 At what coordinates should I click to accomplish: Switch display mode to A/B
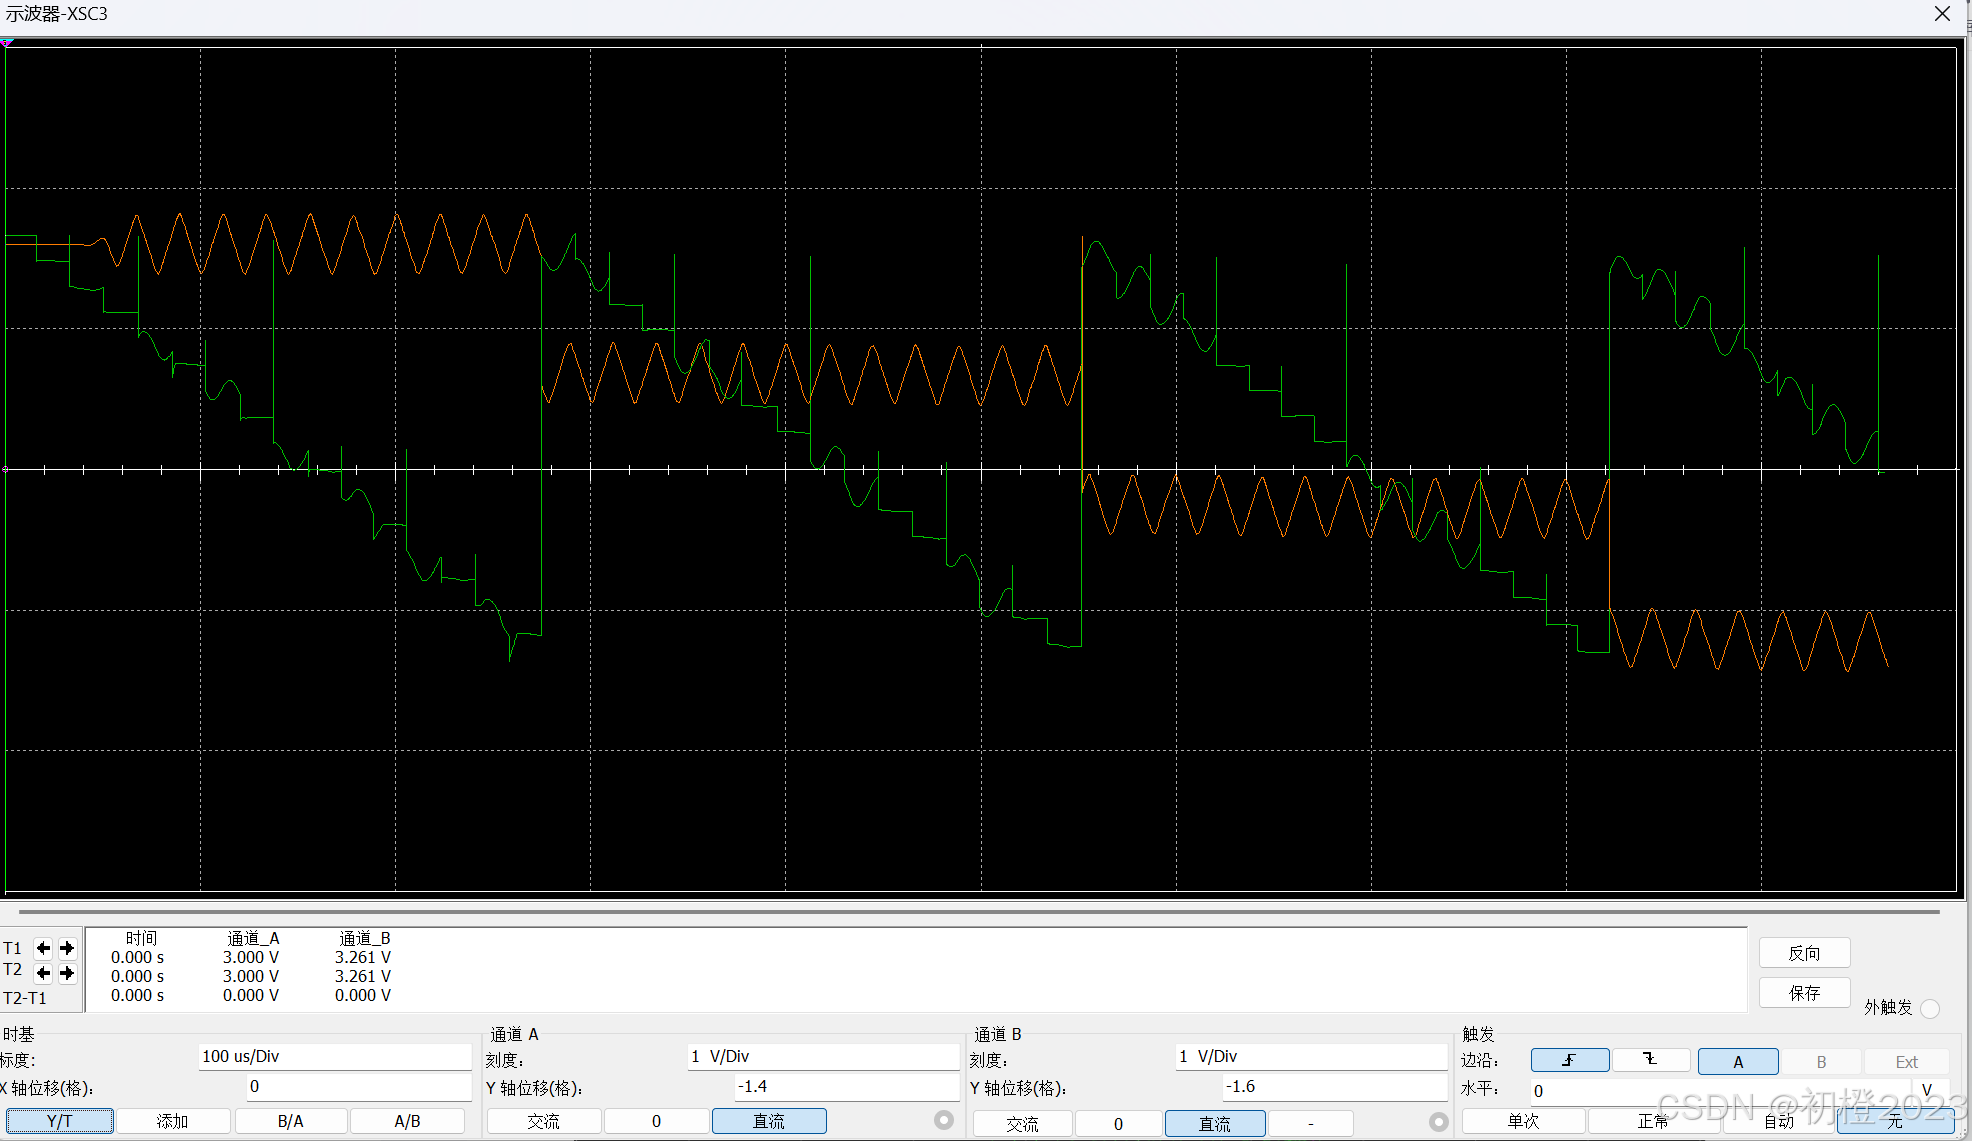[407, 1122]
